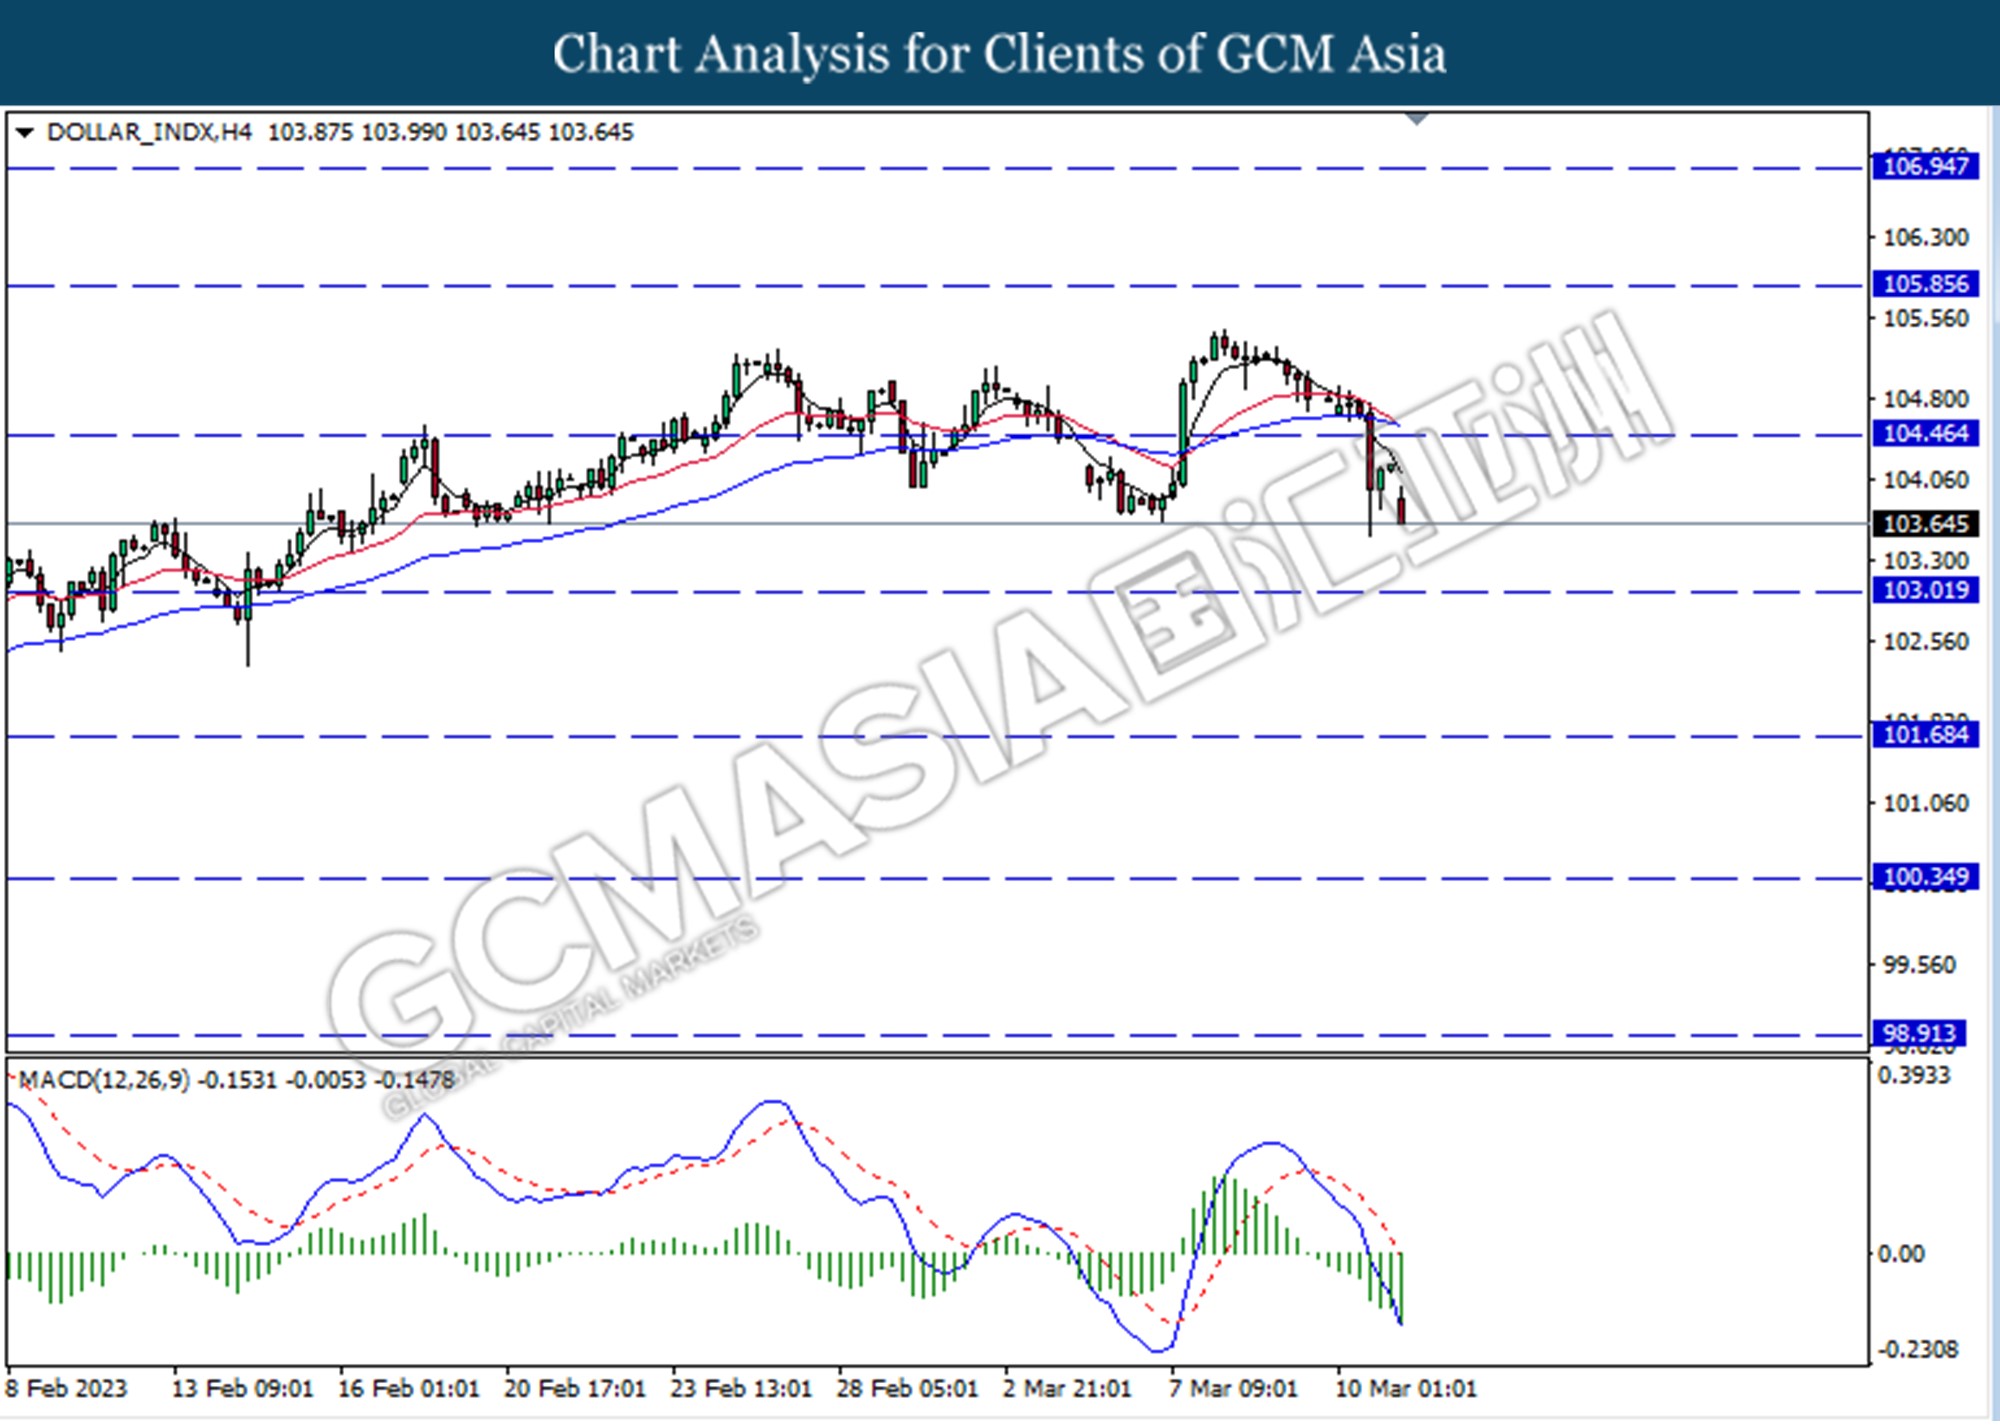Click the 104.060 price scale value
The height and width of the screenshot is (1428, 2000).
1926,480
